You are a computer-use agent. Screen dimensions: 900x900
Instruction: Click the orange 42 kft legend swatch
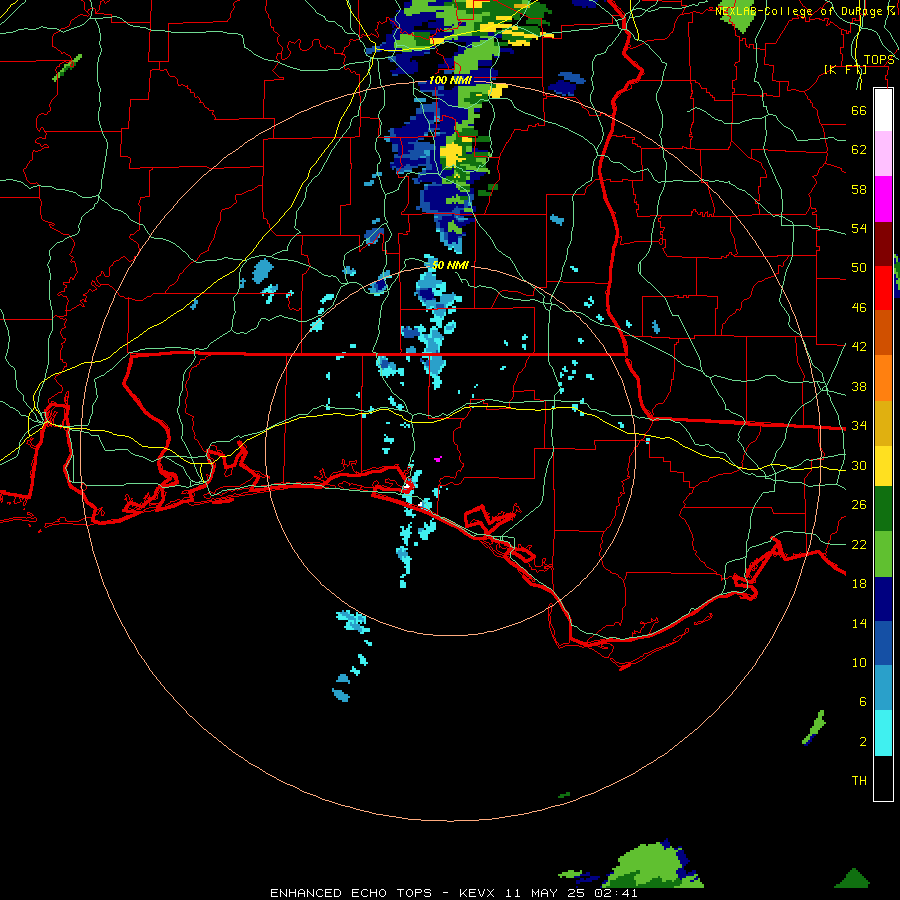pyautogui.click(x=883, y=378)
